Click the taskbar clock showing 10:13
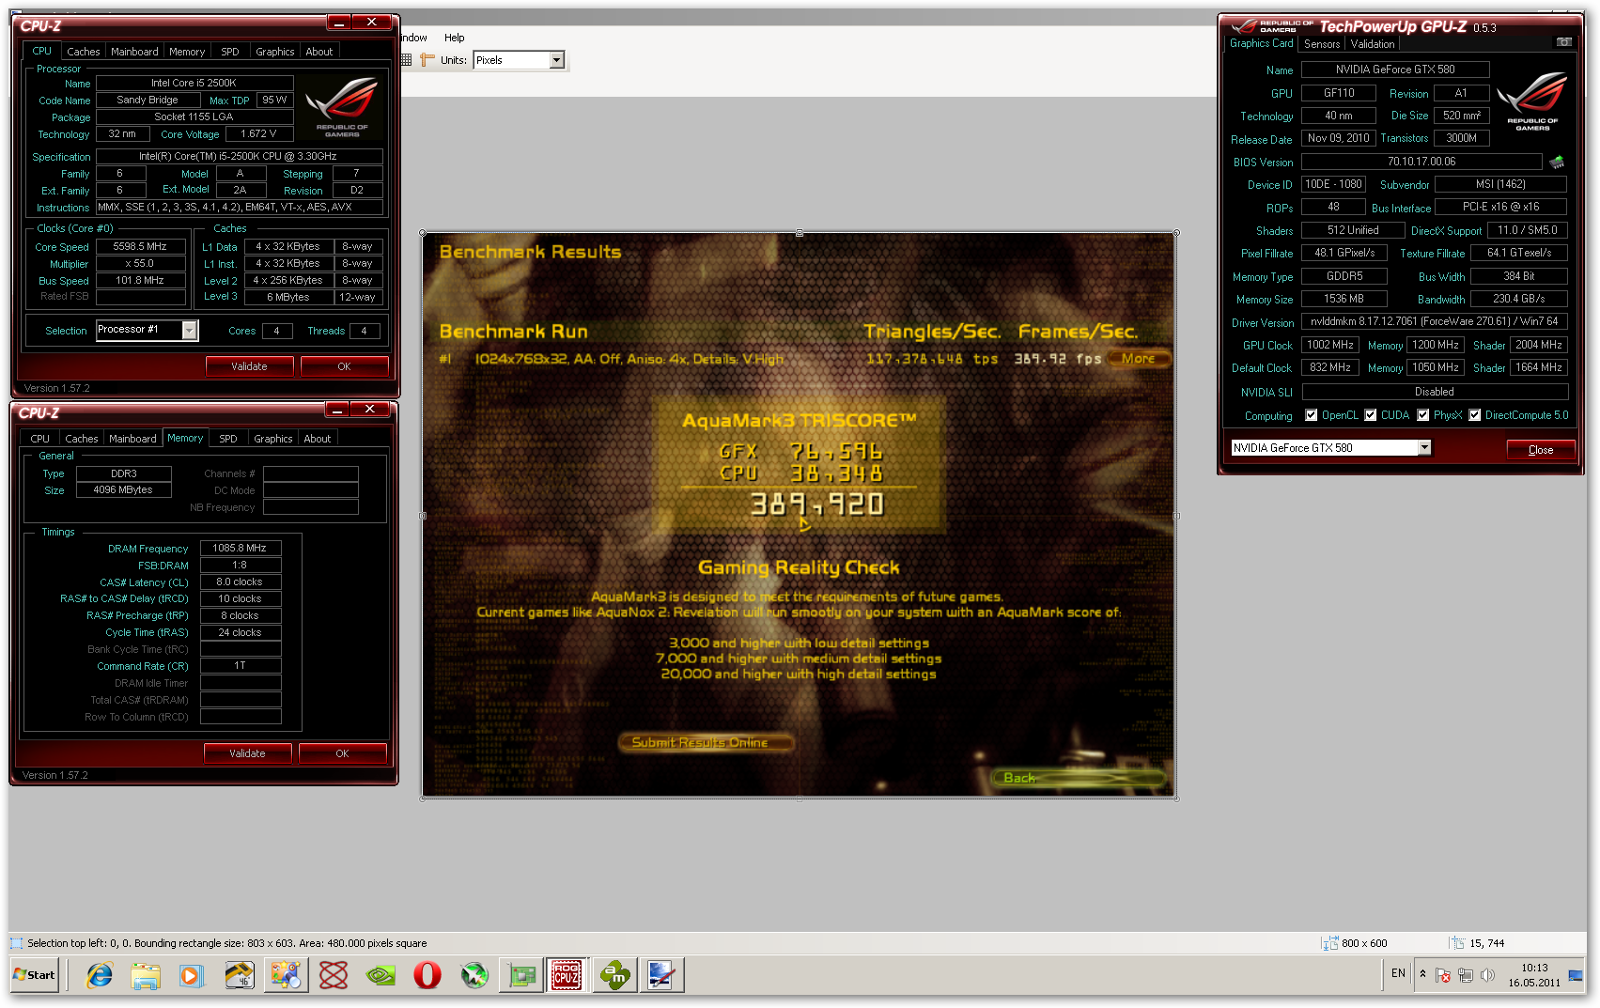The width and height of the screenshot is (1600, 1008). (x=1534, y=975)
